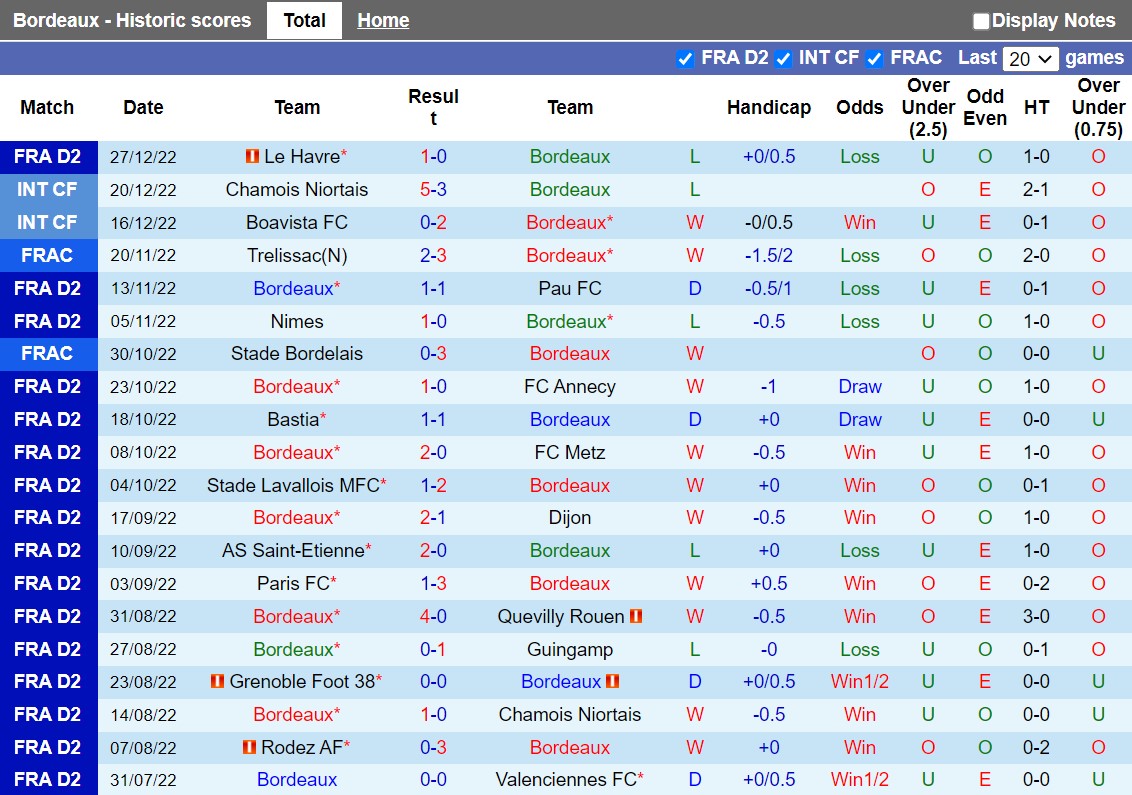Open Le Havre team link

[302, 157]
